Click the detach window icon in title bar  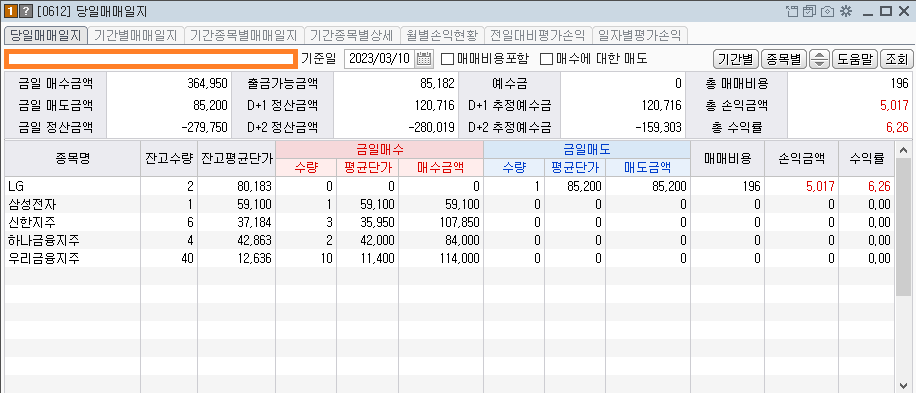click(792, 11)
